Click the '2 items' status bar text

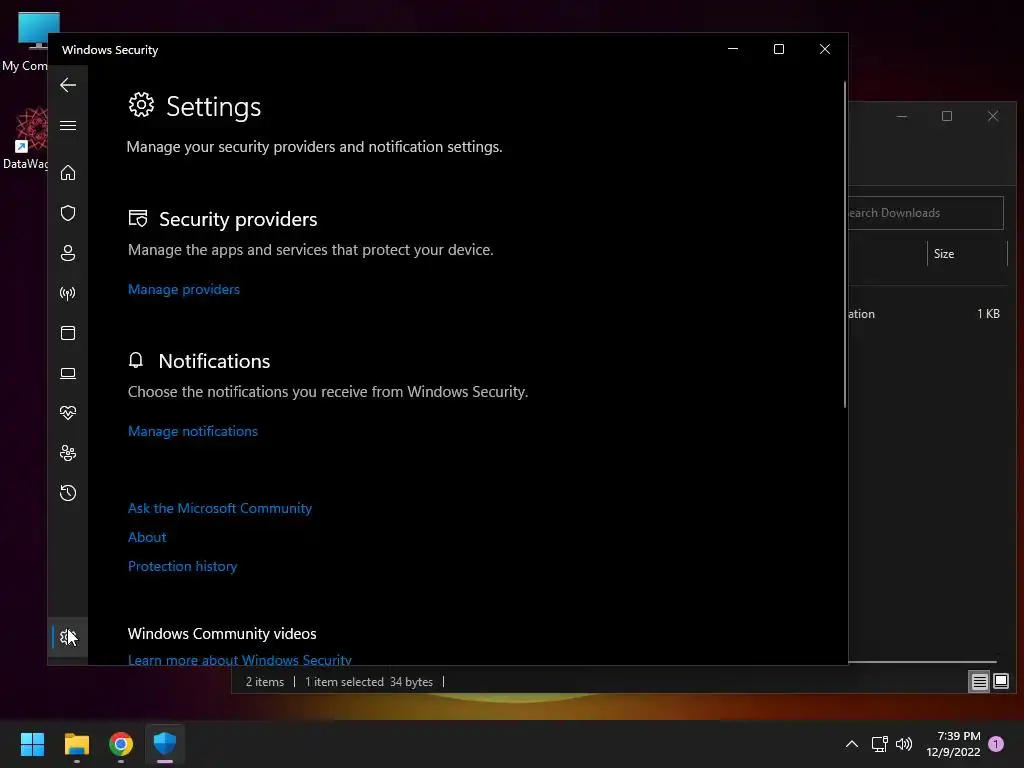pos(264,682)
